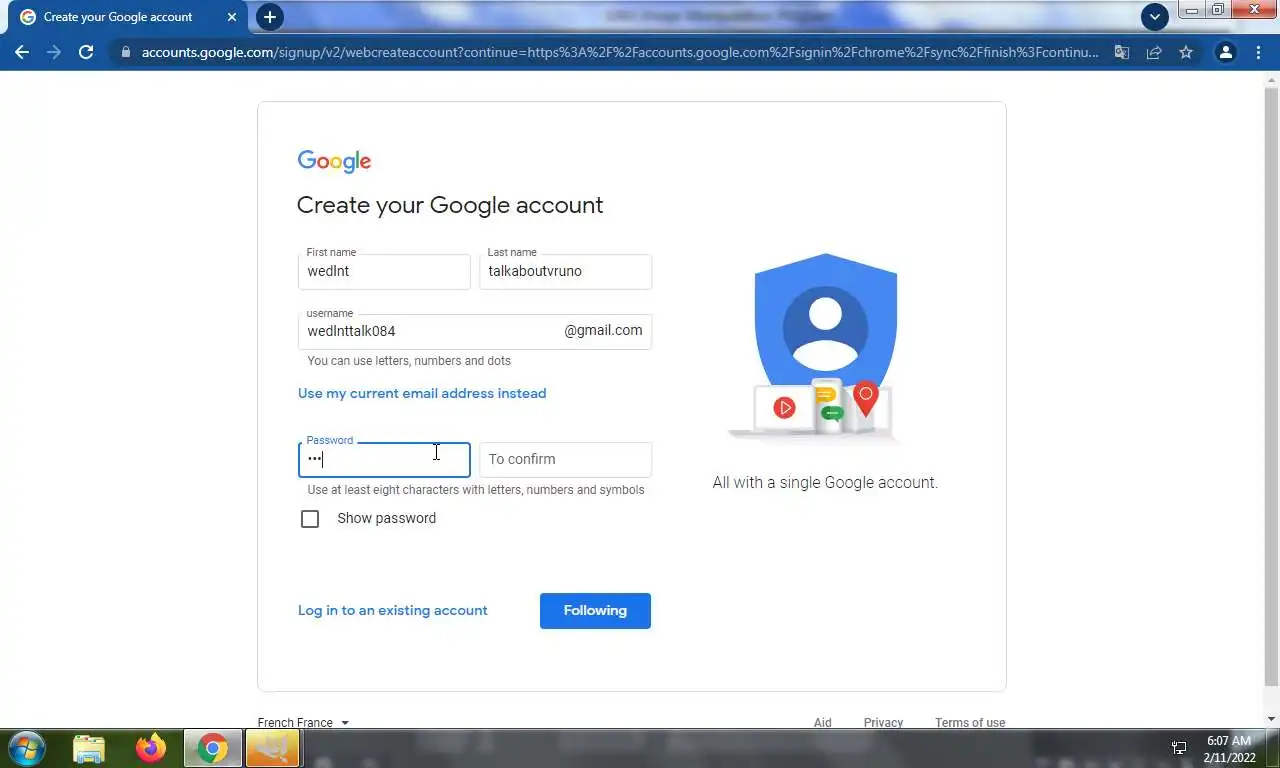
Task: Minimize the Chrome window
Action: point(1191,10)
